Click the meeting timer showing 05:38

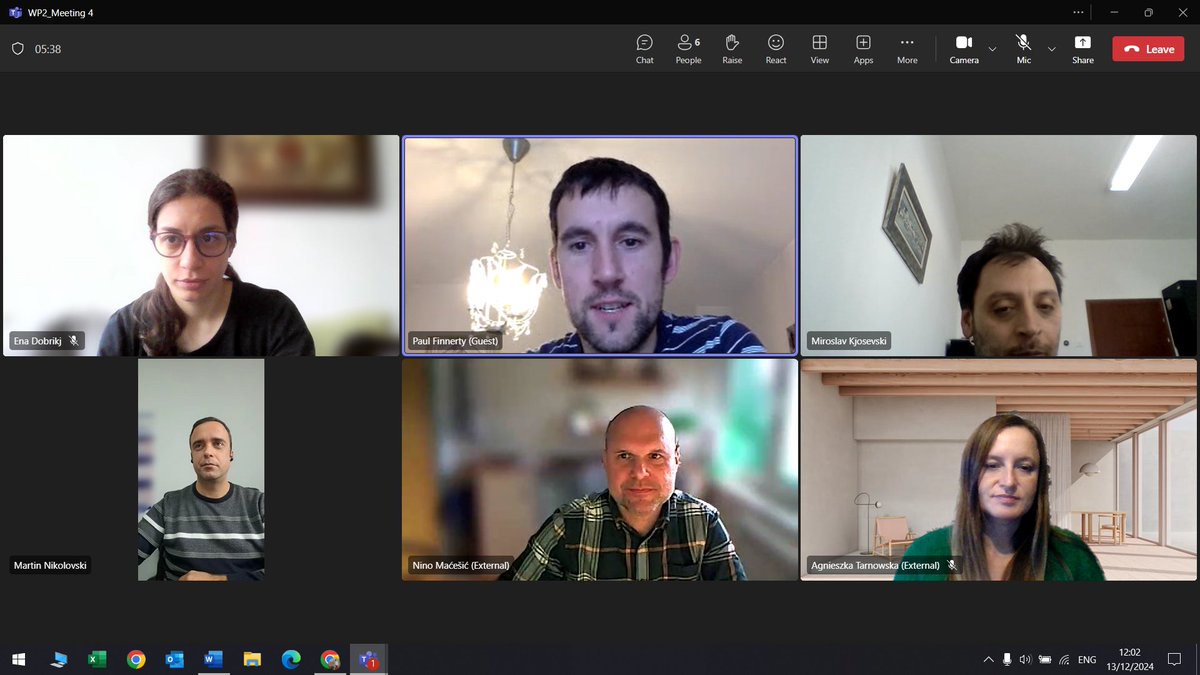48,49
